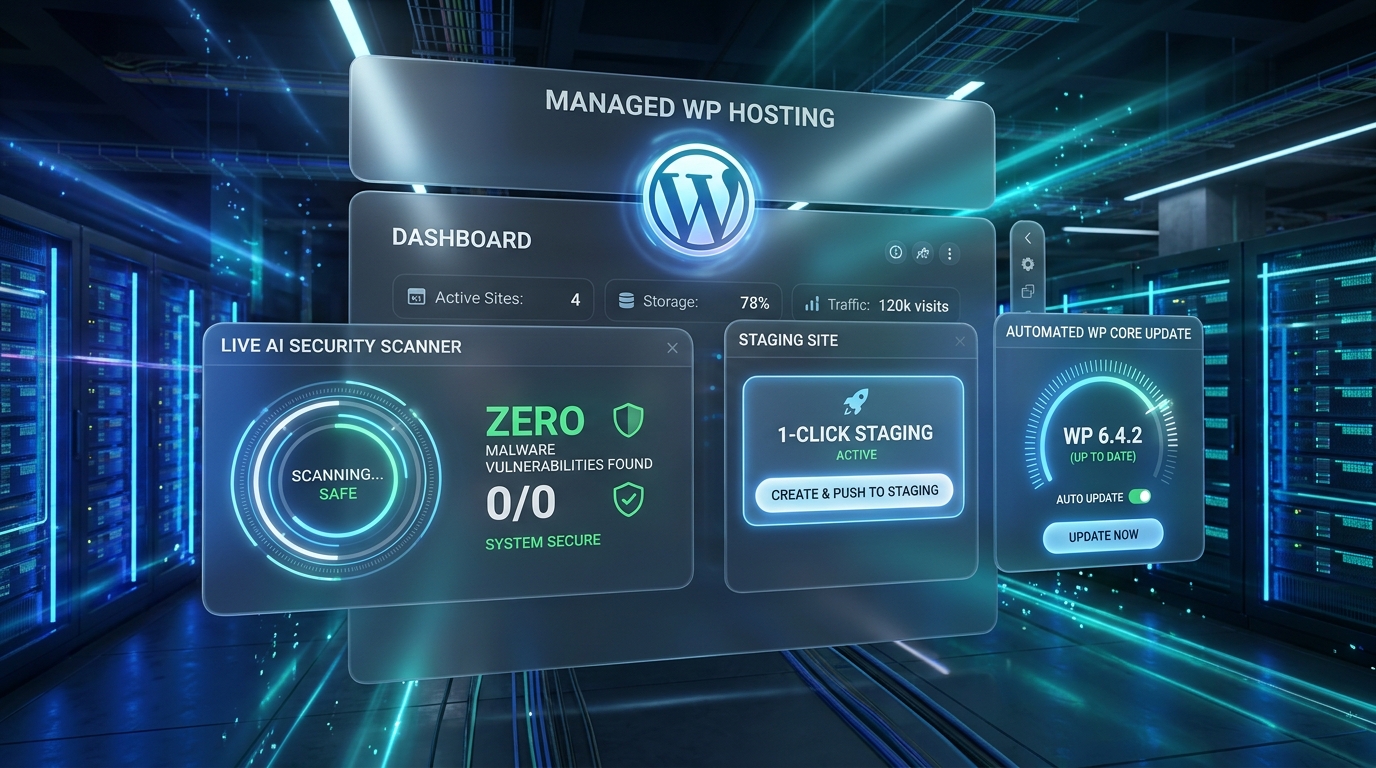Collapse the side strip with the chevron arrow

coord(1028,238)
